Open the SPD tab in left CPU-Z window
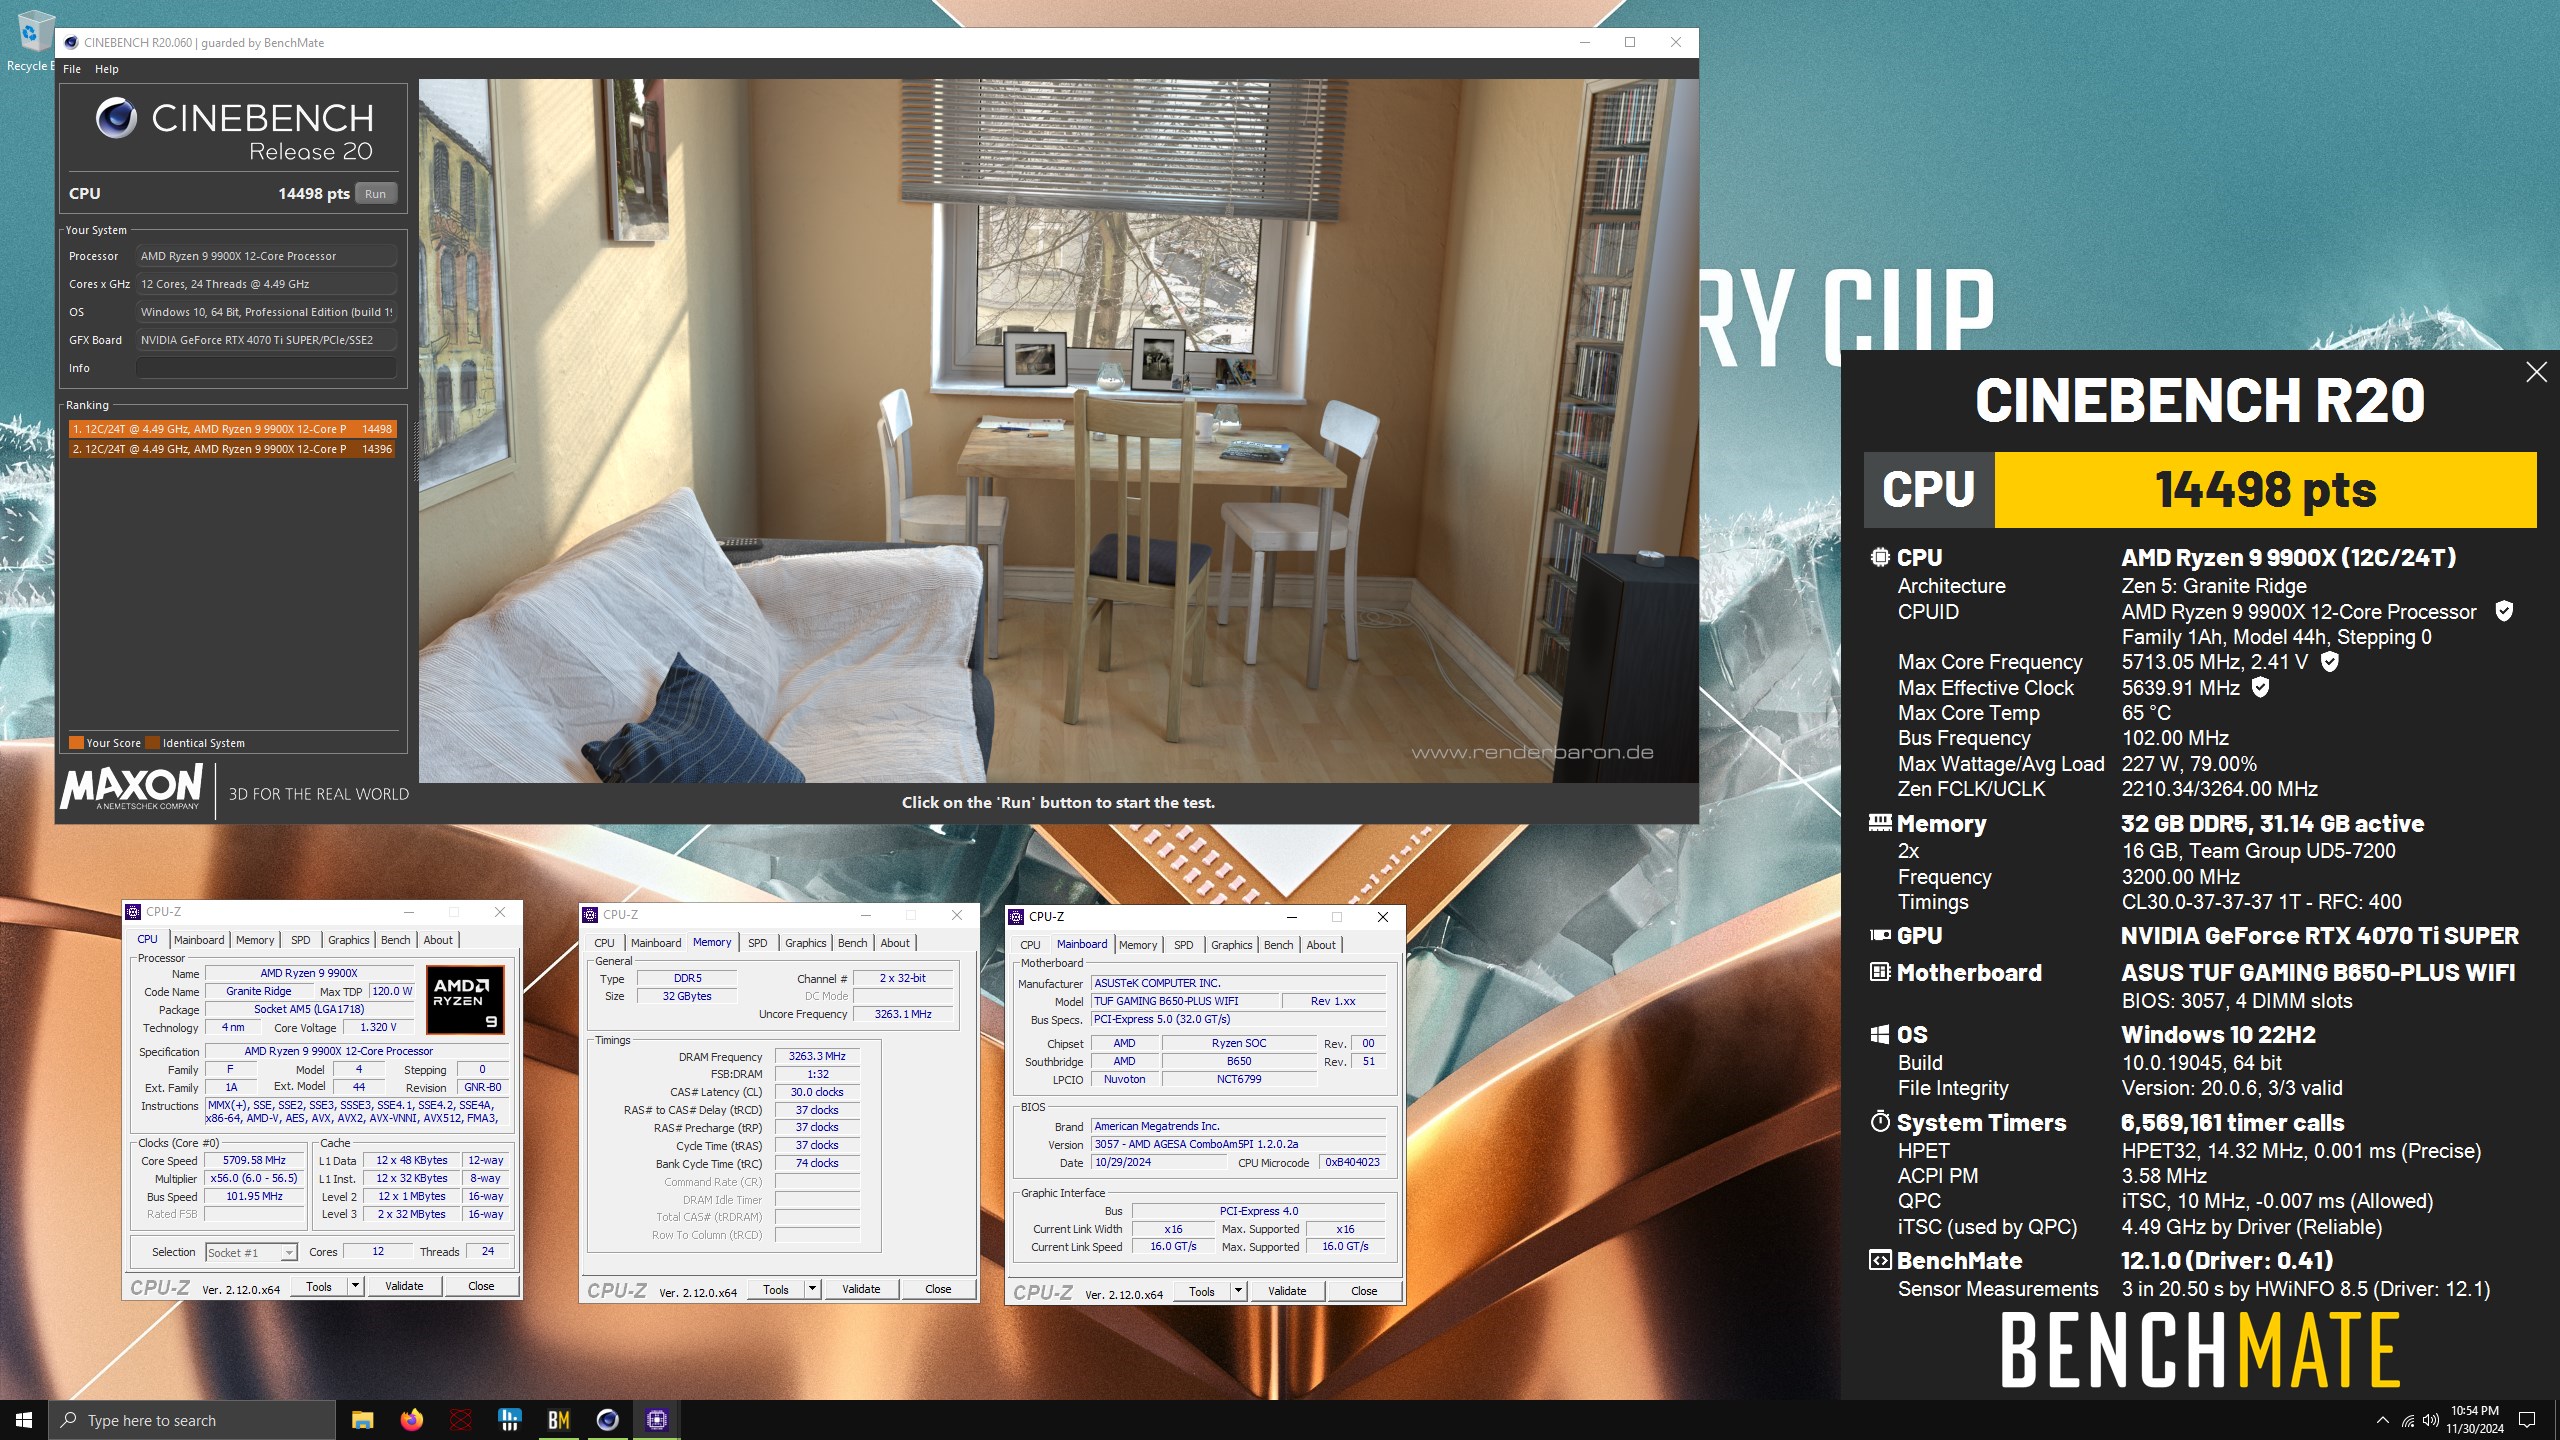Screen dimensions: 2560x1440 [300, 940]
